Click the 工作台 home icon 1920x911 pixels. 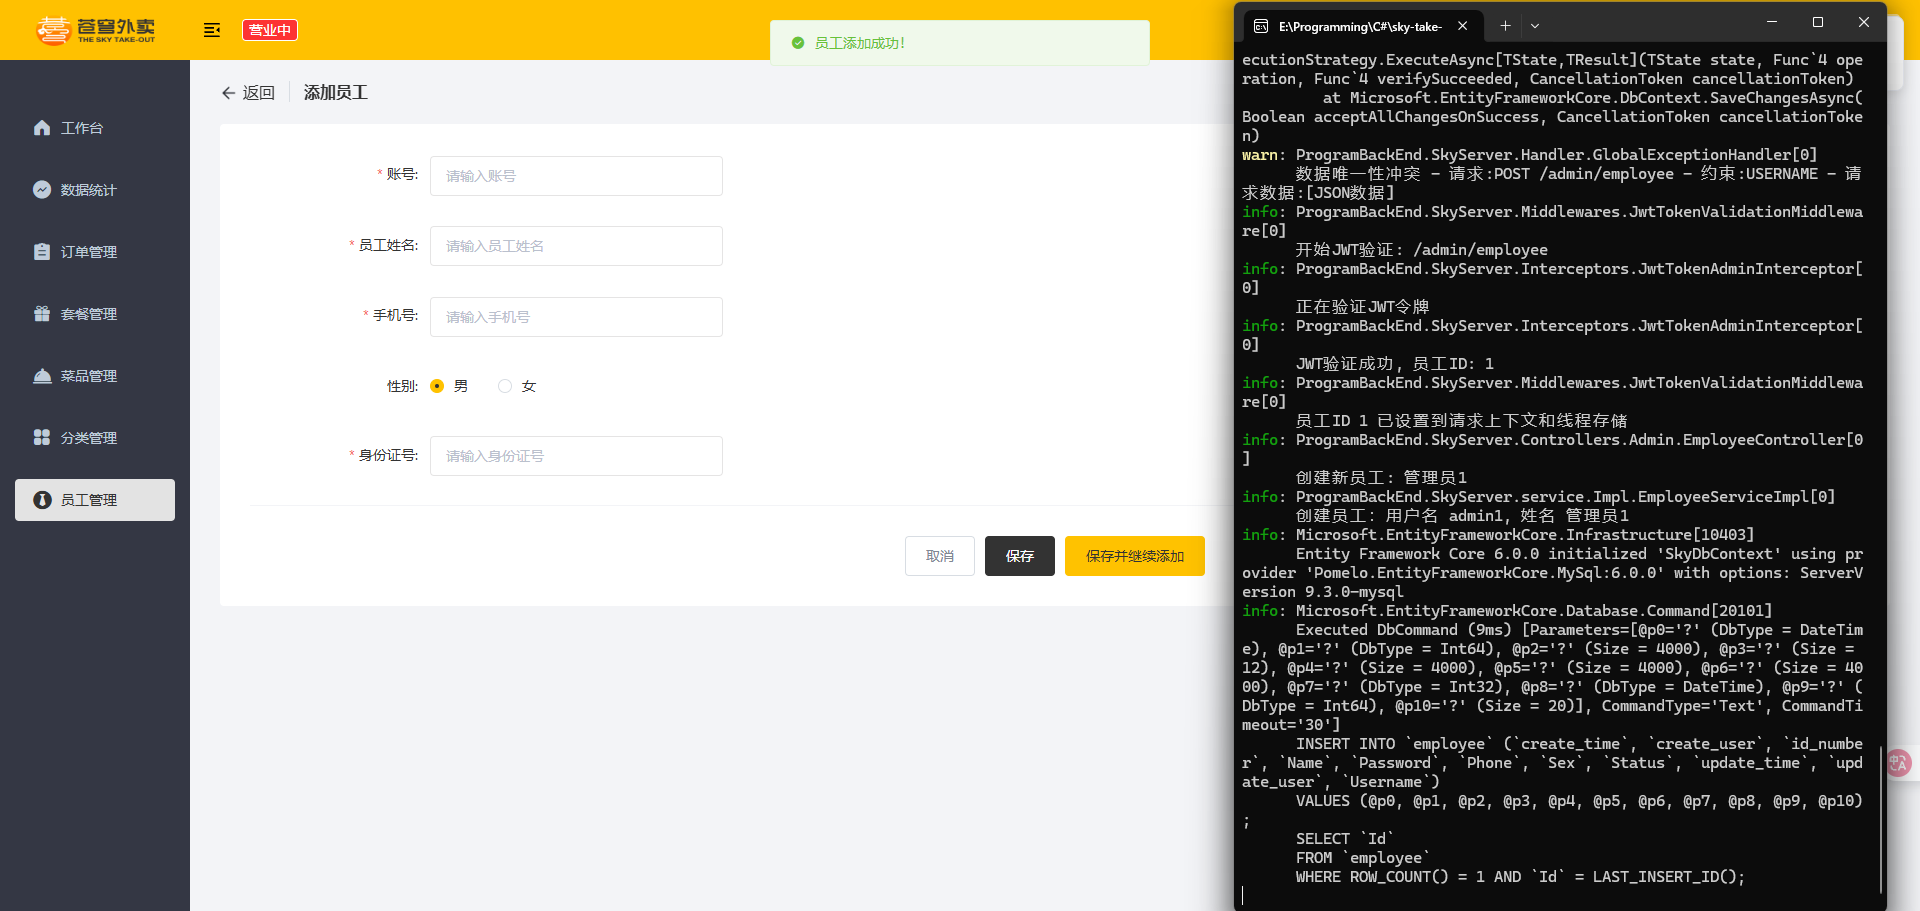42,128
